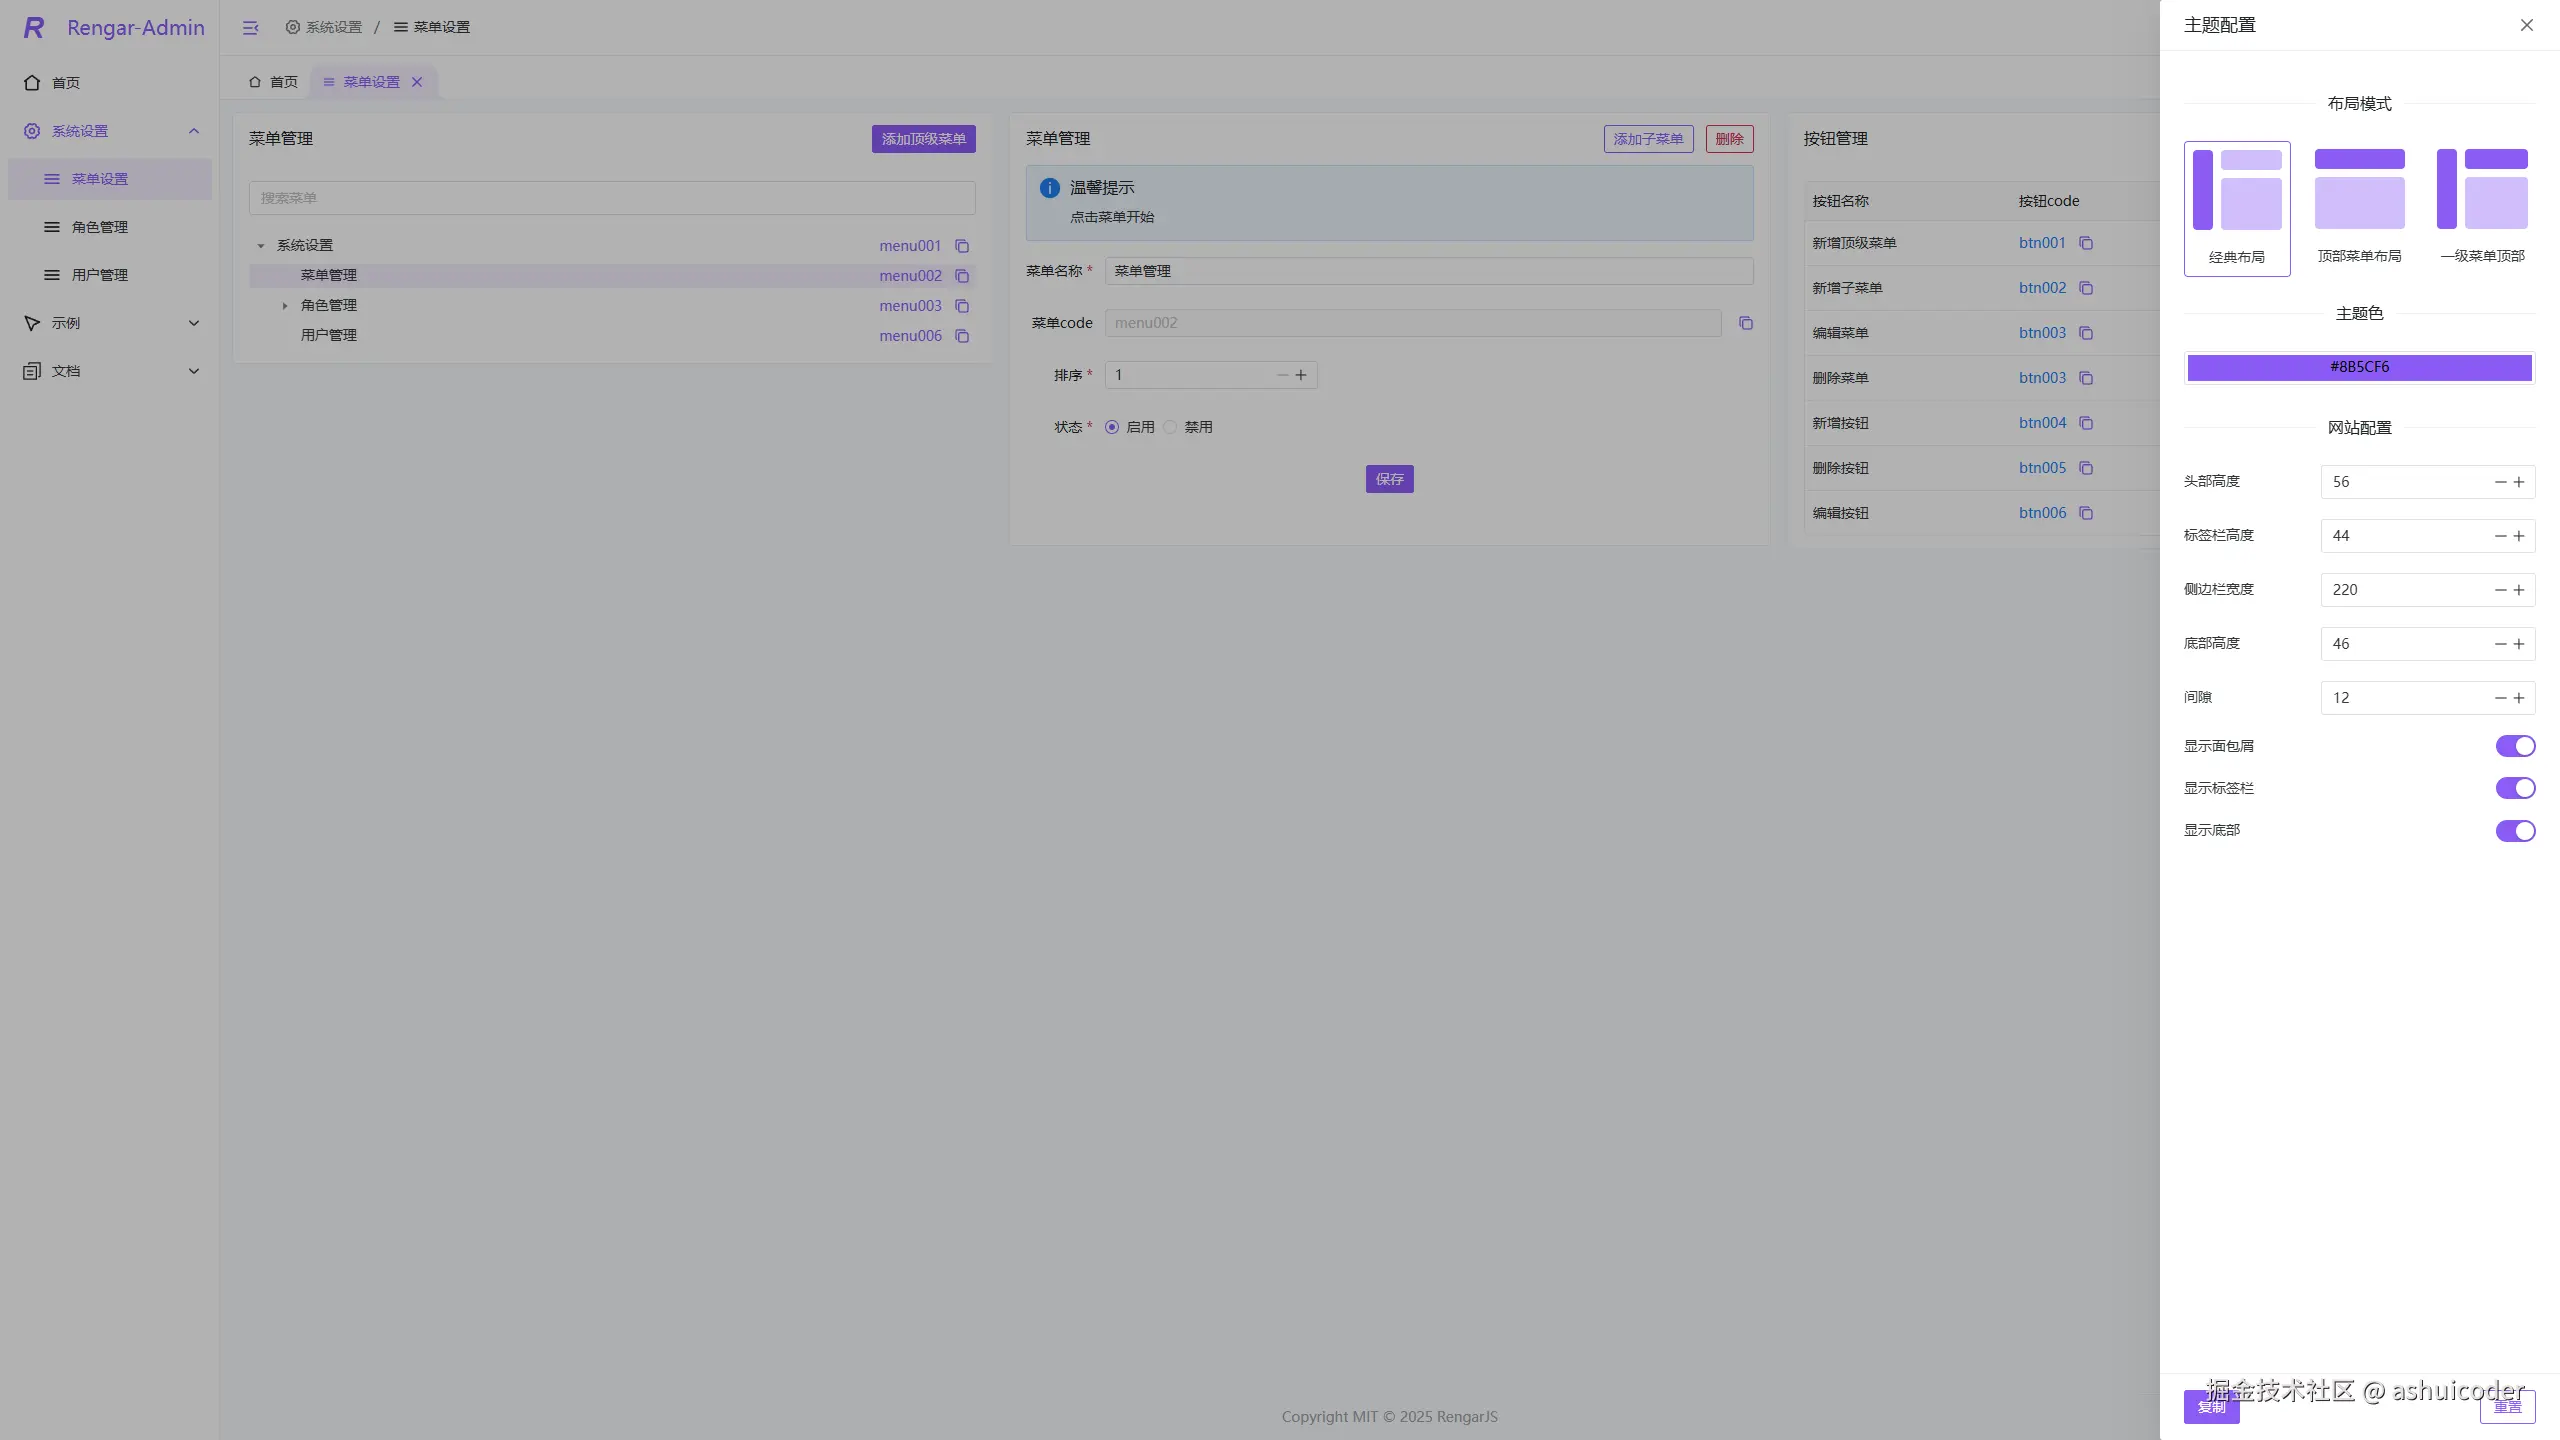Copy the menu003 code icon

tap(962, 306)
